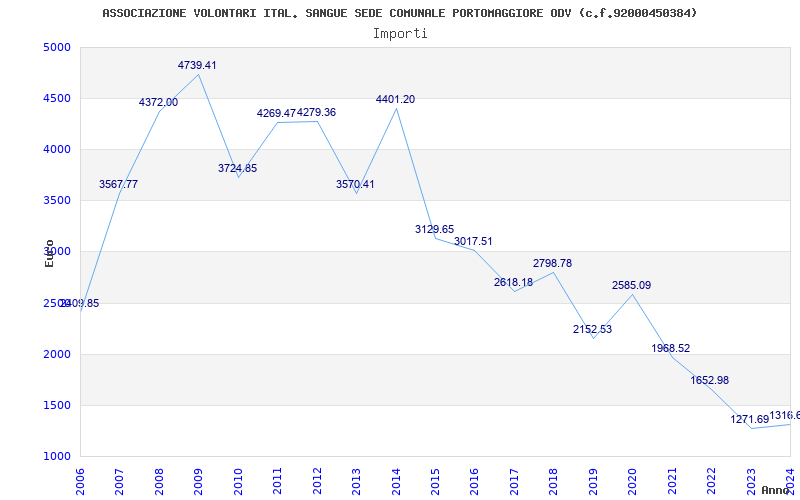
Task: Click the 2022 year axis label
Action: pos(712,481)
